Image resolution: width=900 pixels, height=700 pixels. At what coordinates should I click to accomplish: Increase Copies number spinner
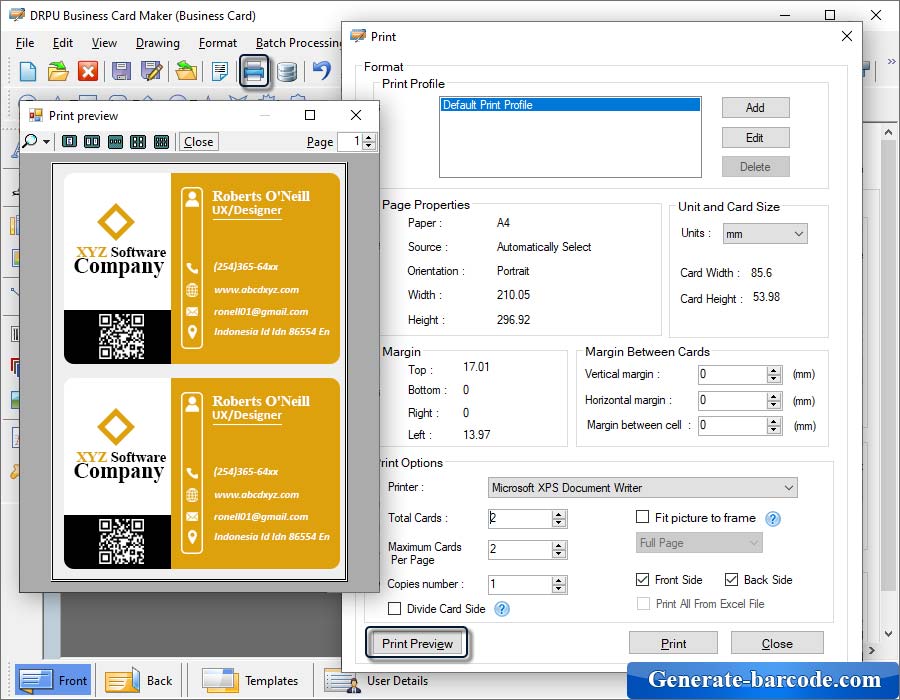click(x=558, y=581)
